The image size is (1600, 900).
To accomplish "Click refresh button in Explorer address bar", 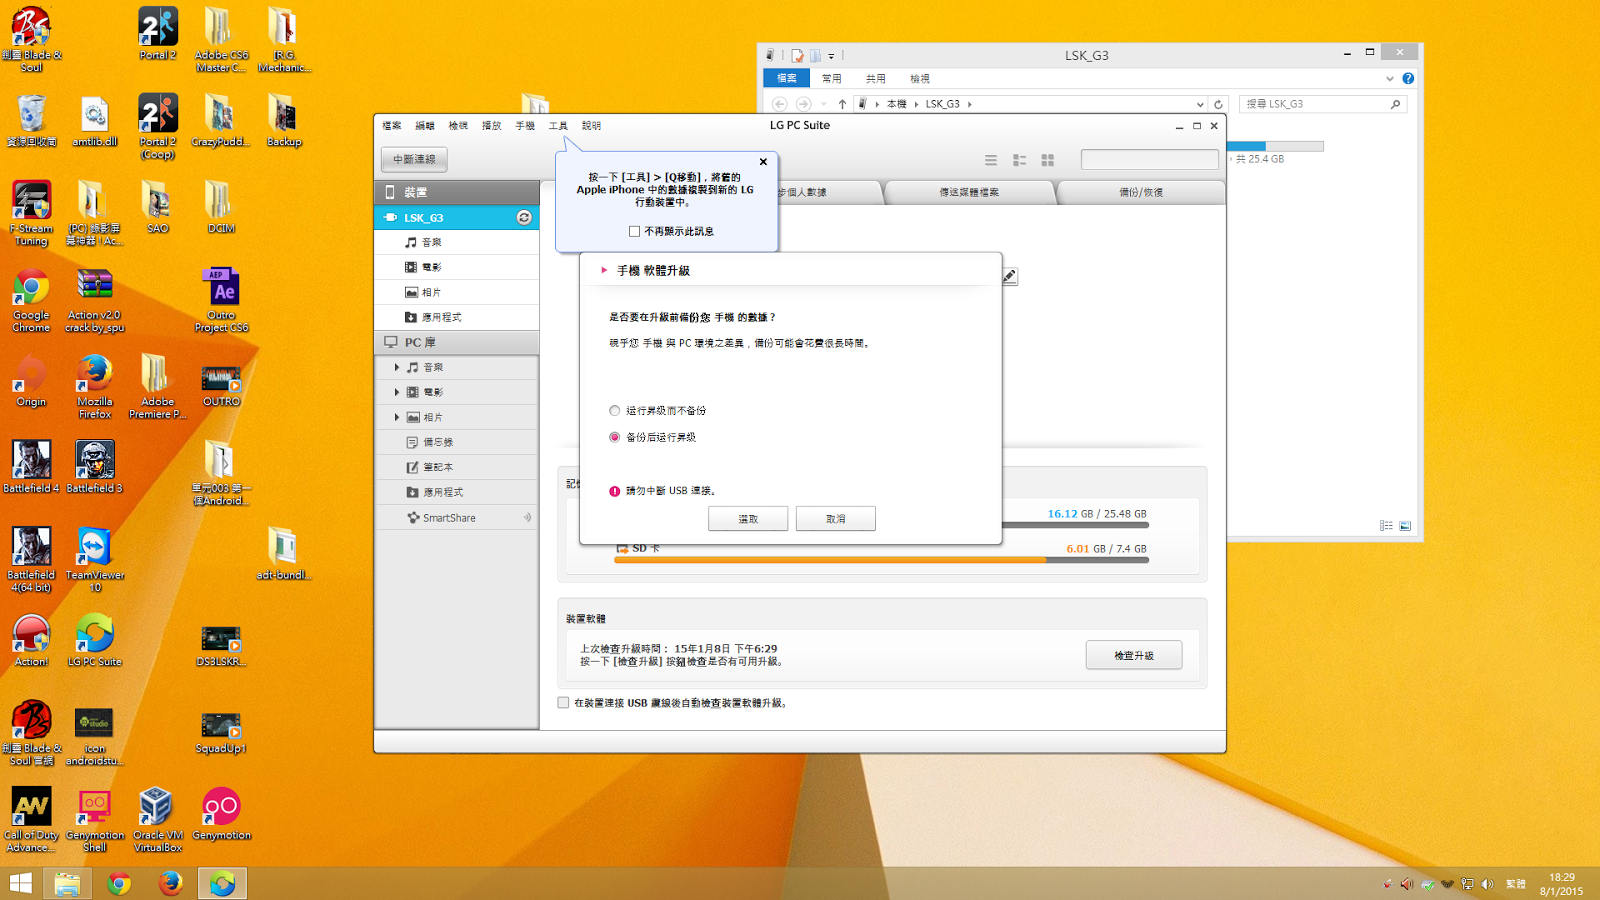I will [x=1218, y=104].
